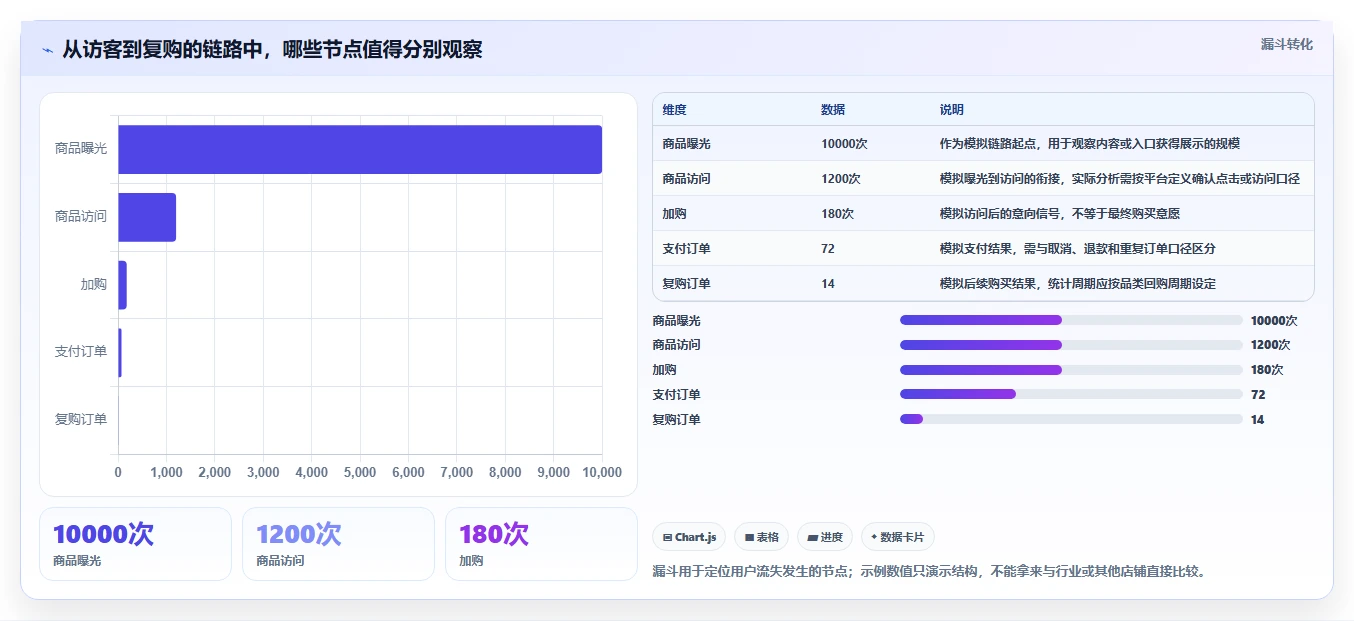Image resolution: width=1354 pixels, height=621 pixels.
Task: Click the 14 value in the table
Action: click(828, 284)
